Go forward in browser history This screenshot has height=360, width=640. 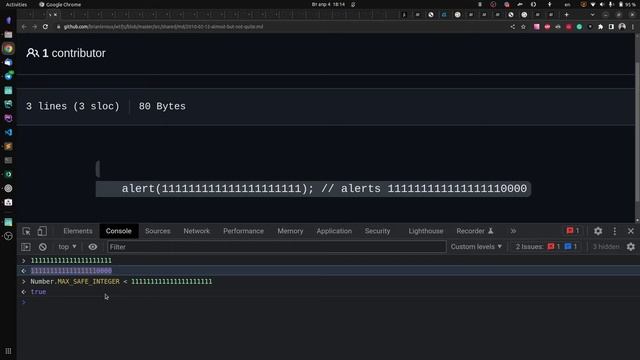click(x=35, y=27)
